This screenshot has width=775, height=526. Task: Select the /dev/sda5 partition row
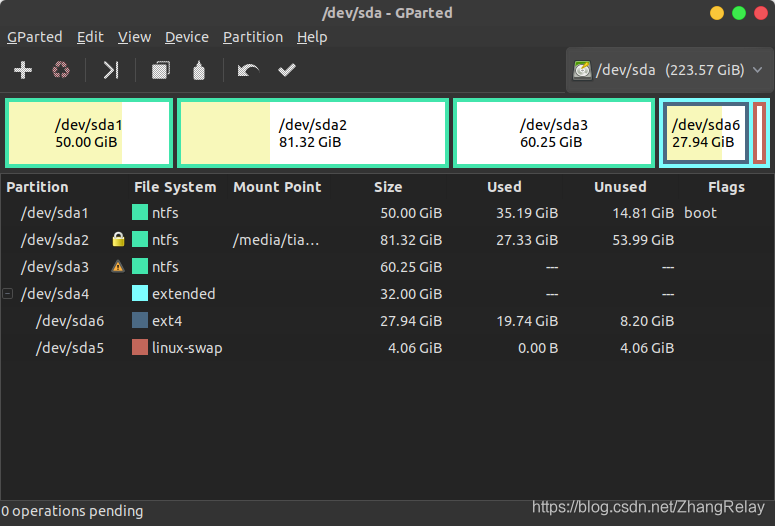point(387,348)
